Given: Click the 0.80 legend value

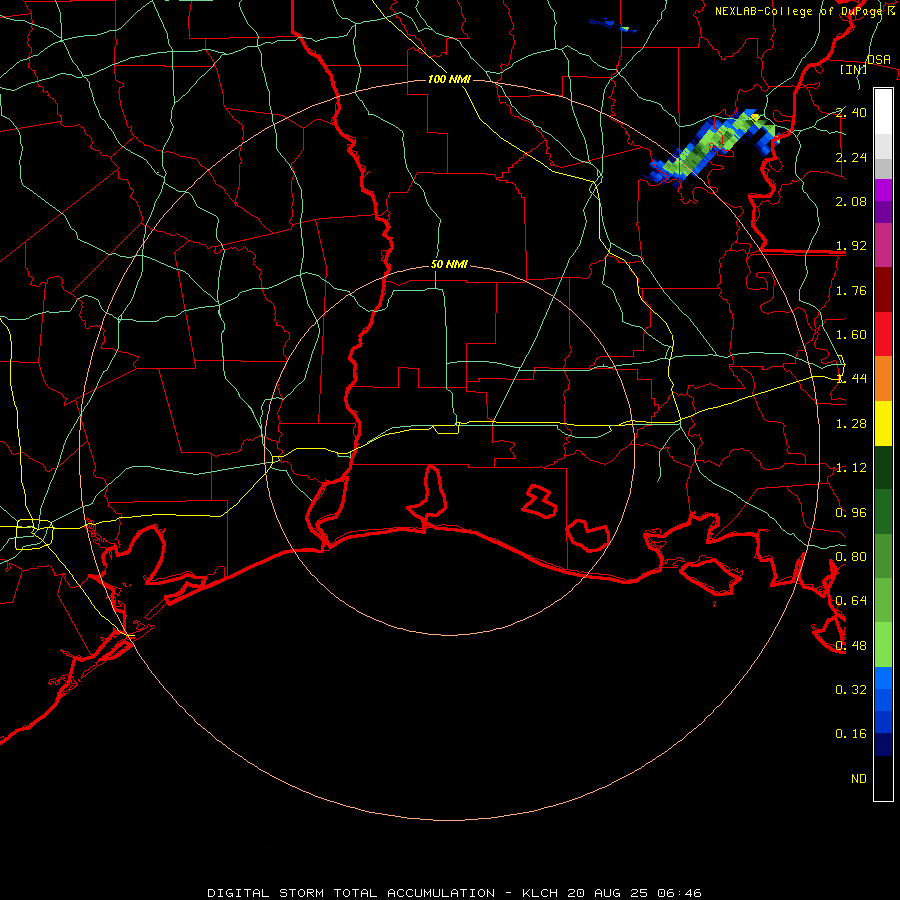Looking at the screenshot, I should (x=851, y=557).
